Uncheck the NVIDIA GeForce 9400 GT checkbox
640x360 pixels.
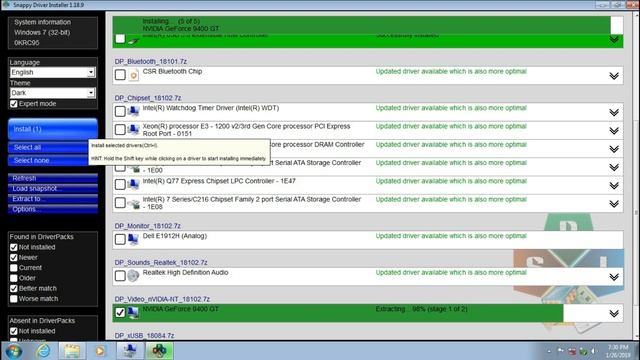click(x=120, y=312)
